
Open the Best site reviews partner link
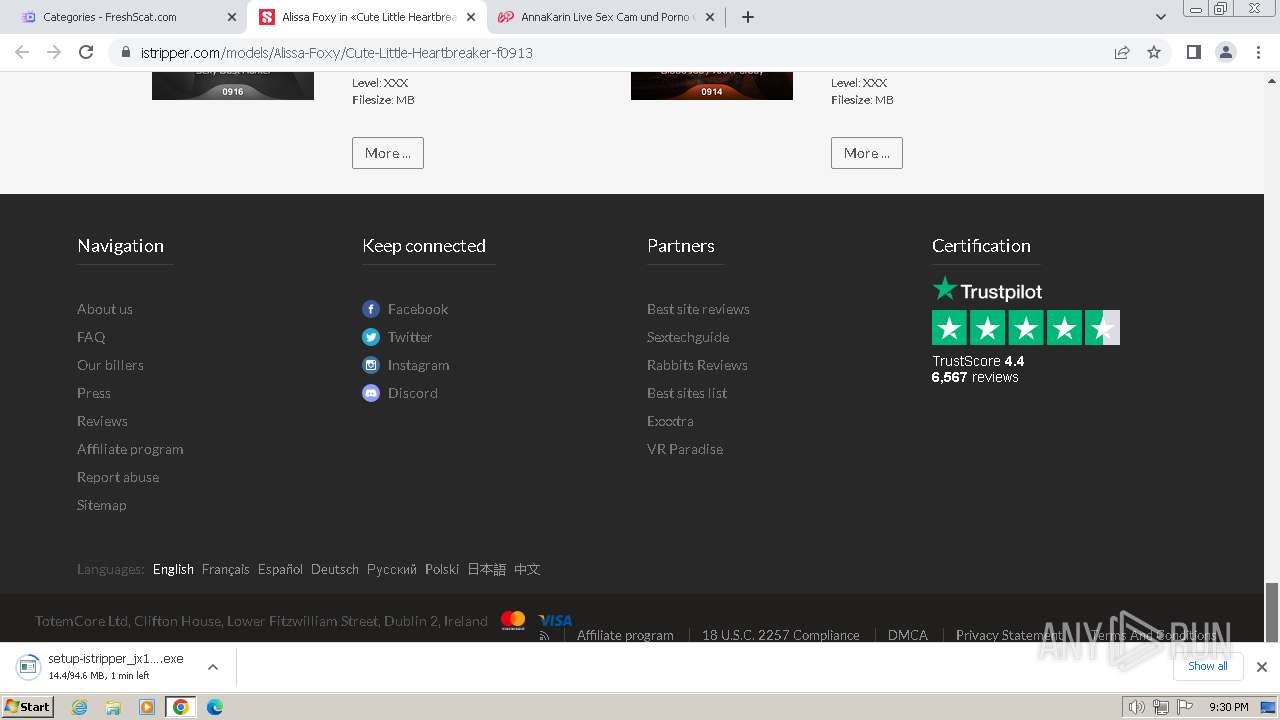pos(698,309)
